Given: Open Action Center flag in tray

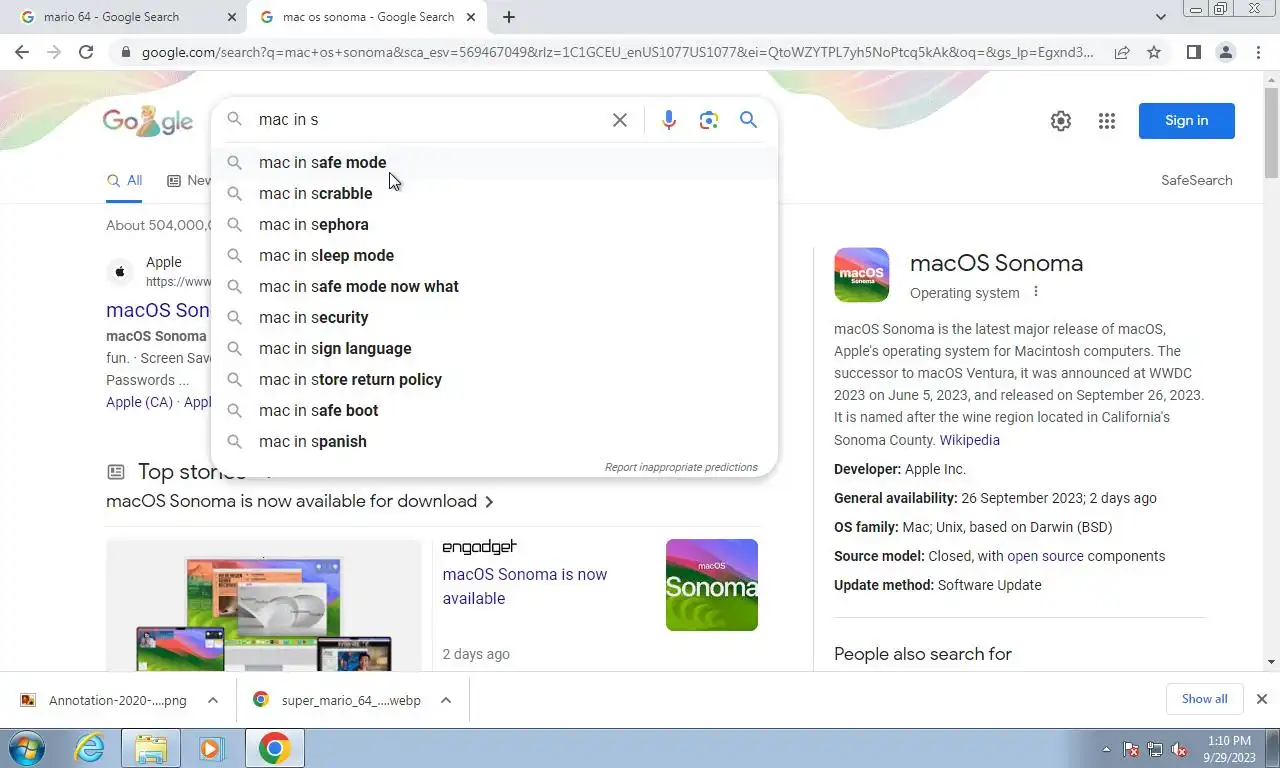Looking at the screenshot, I should coord(1131,749).
